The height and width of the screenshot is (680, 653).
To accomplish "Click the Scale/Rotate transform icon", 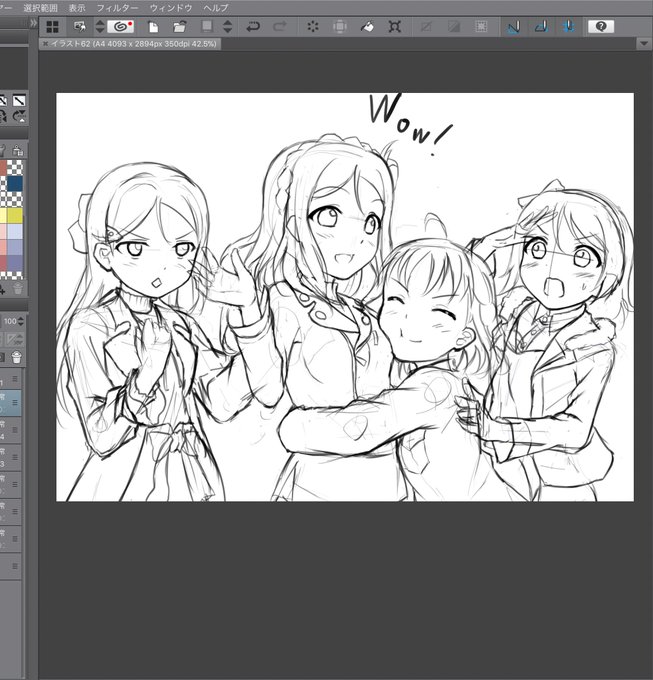I will (394, 27).
